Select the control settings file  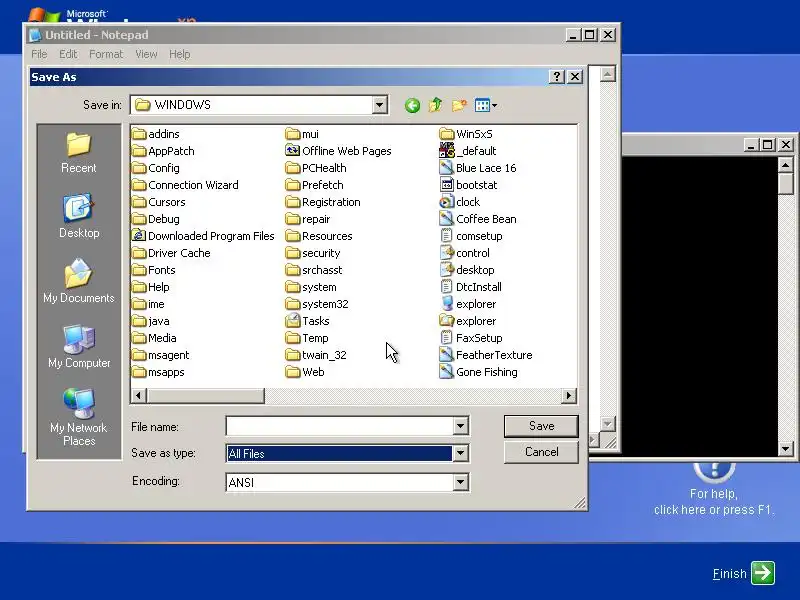point(464,253)
